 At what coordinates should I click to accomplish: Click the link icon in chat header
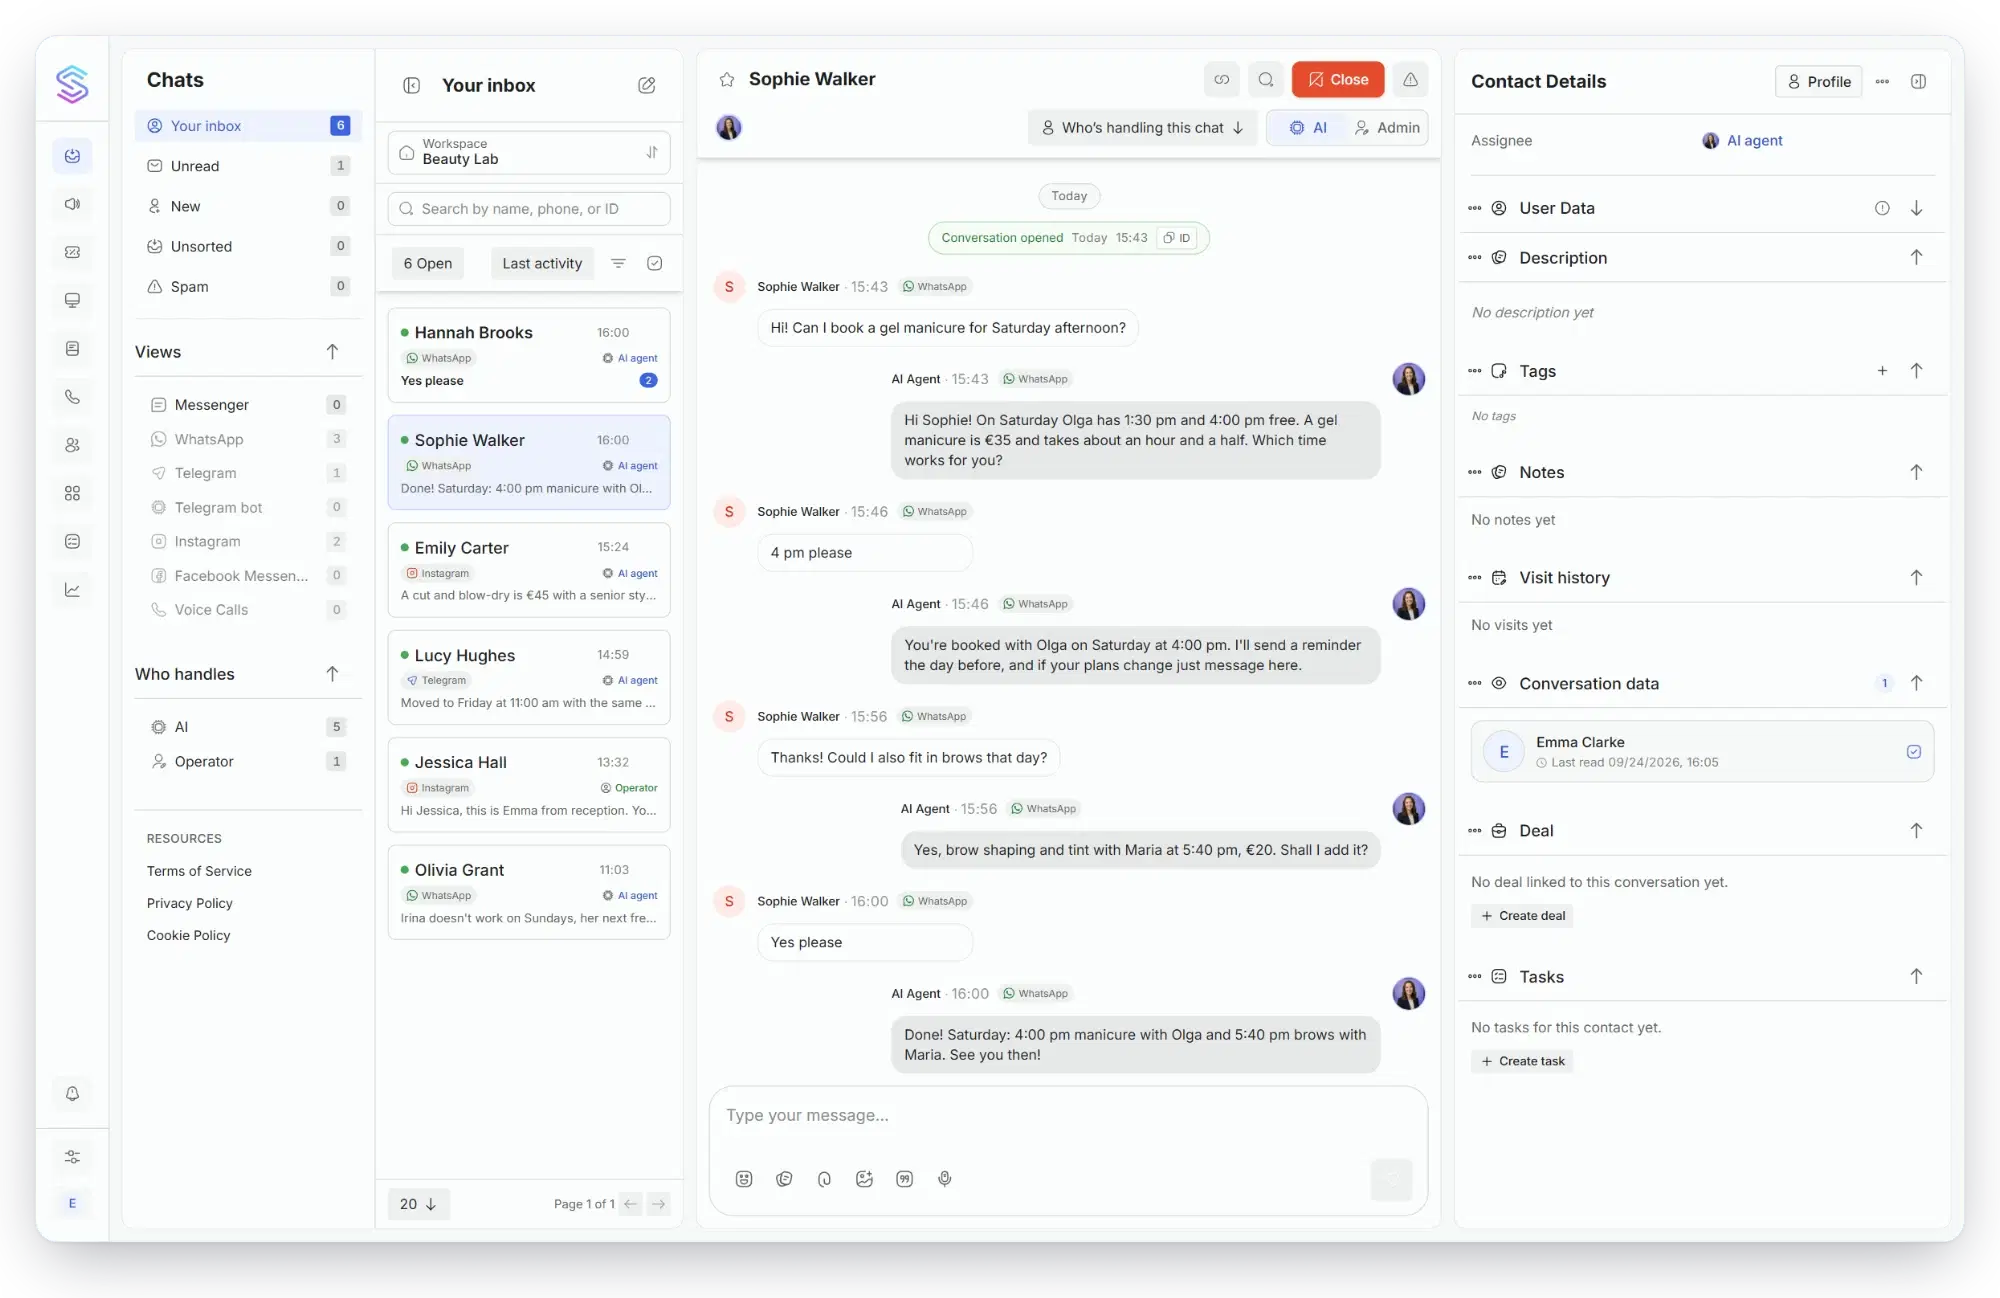(1221, 79)
